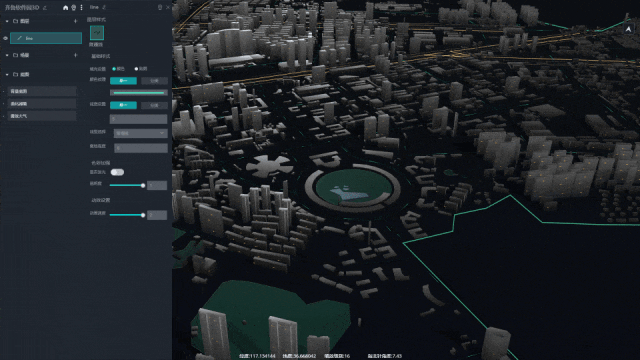The height and width of the screenshot is (360, 640).
Task: Click gray option button beside teal color mode
Action: (x=154, y=81)
